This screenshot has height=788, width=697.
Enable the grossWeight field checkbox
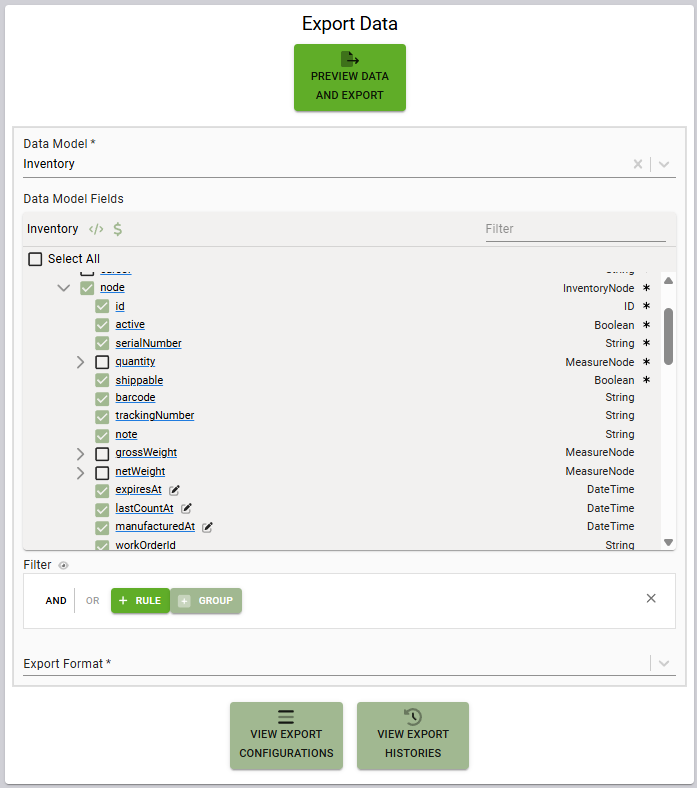click(102, 453)
